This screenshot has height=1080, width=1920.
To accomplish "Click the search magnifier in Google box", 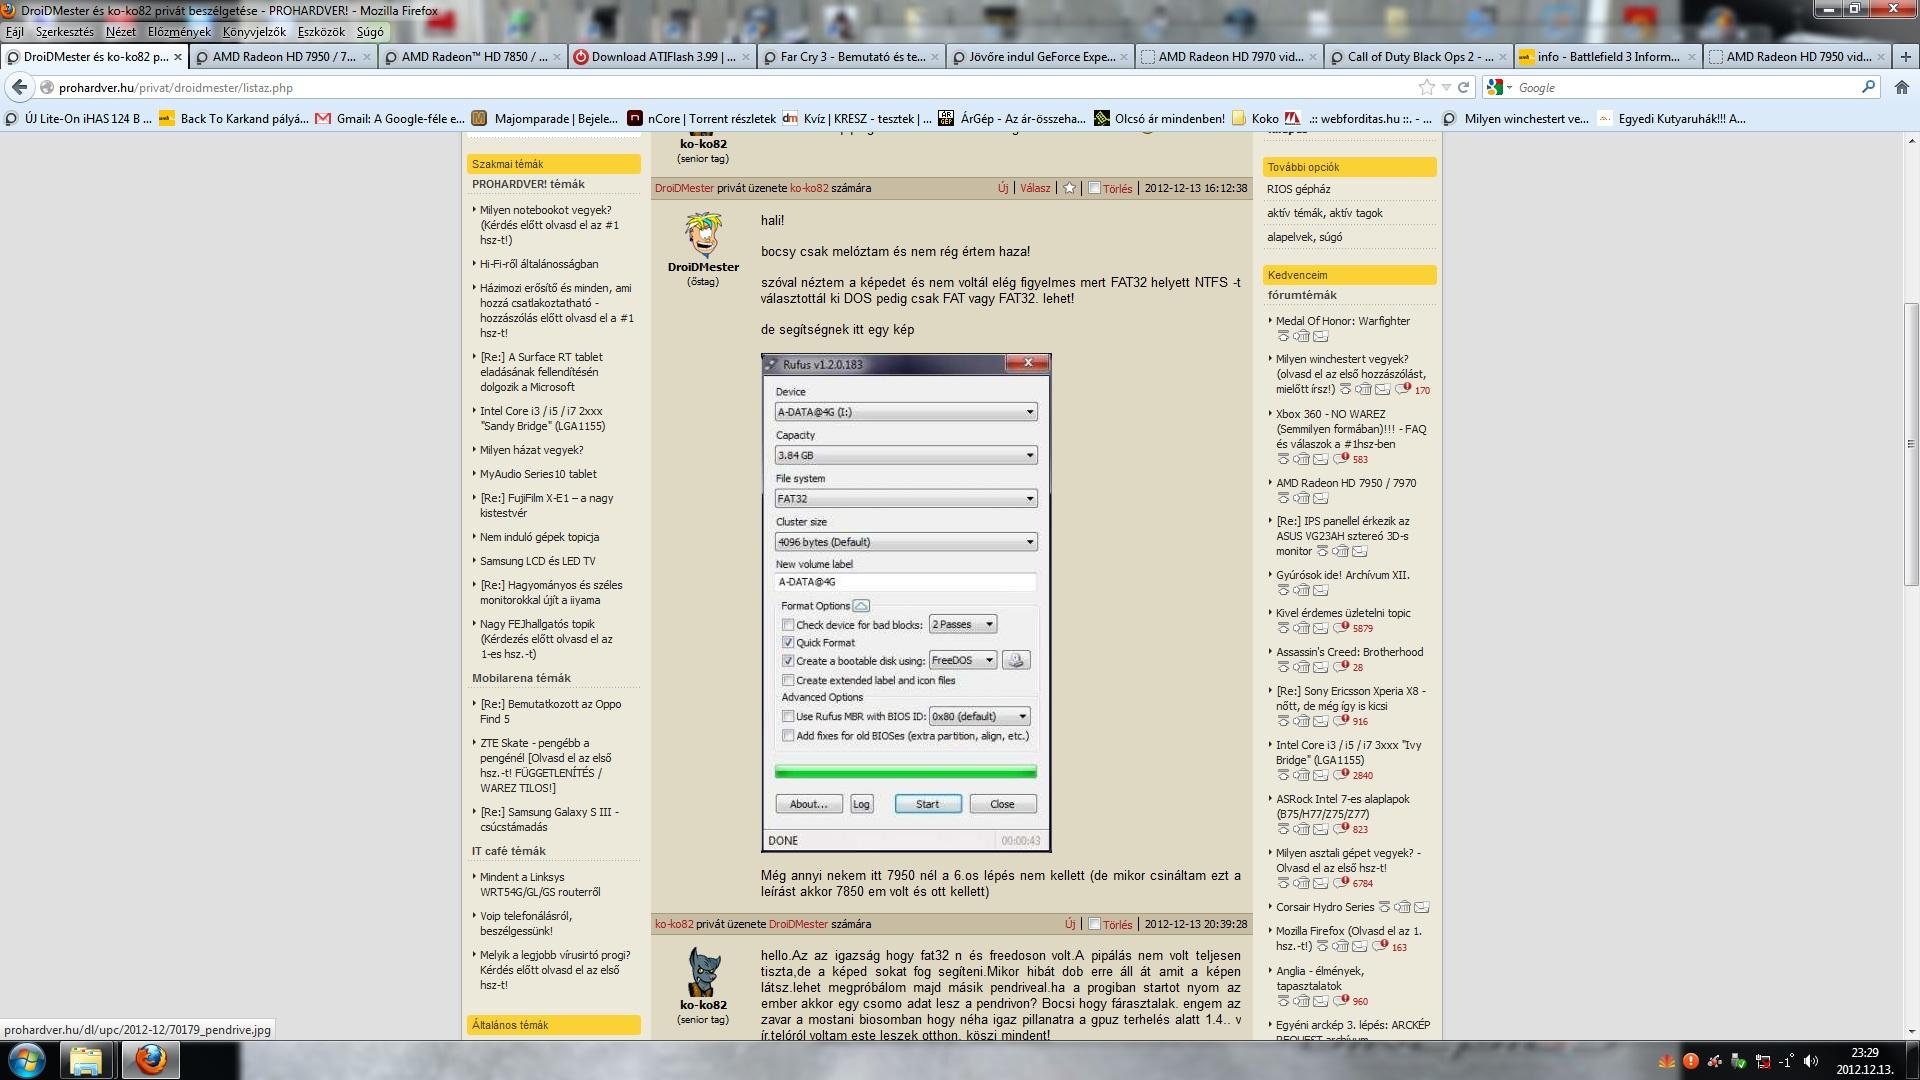I will (1868, 88).
